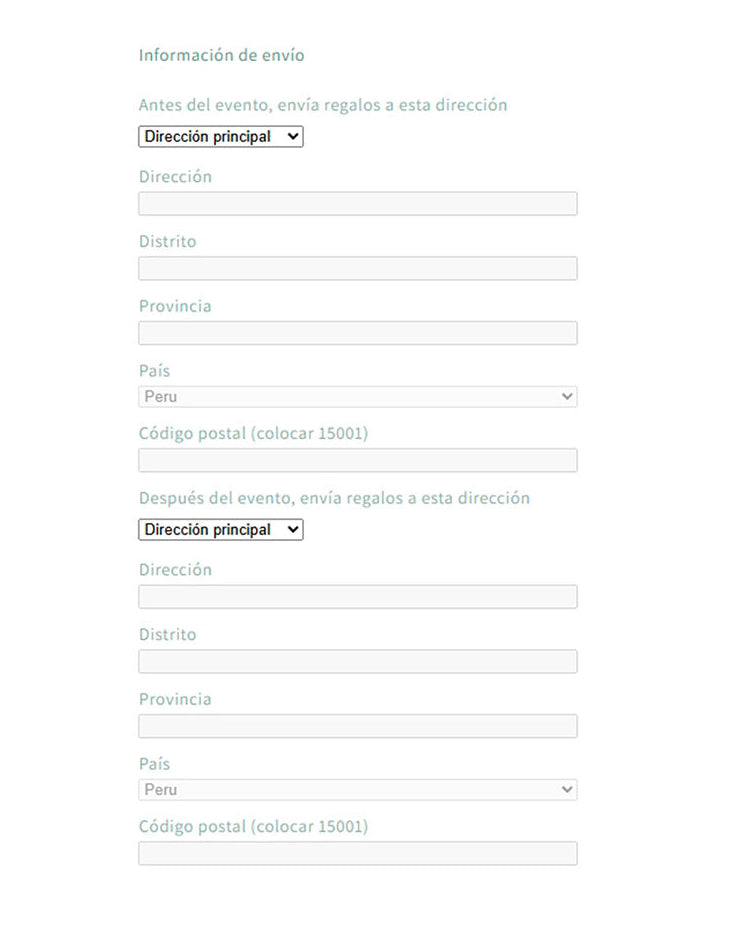Screen dimensions: 743x947
Task: Open the after-event "Dirección principal" dropdown
Action: pos(220,530)
